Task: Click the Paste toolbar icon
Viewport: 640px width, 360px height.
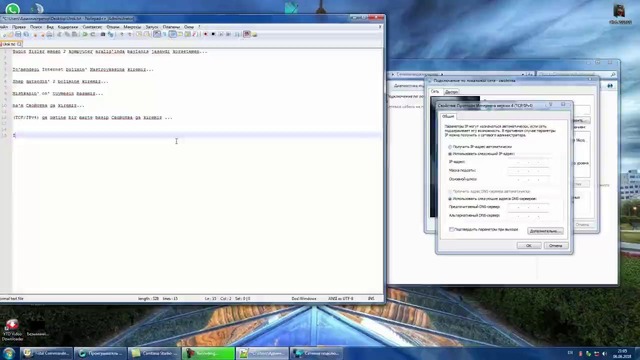Action: (x=75, y=34)
